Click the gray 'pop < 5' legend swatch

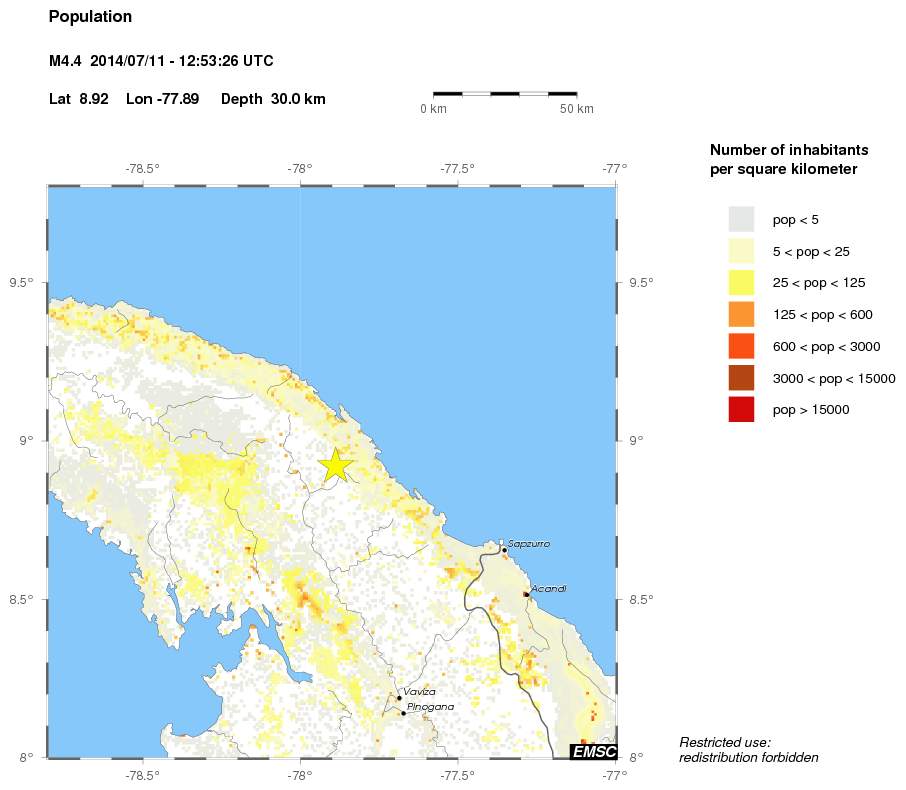click(x=741, y=220)
